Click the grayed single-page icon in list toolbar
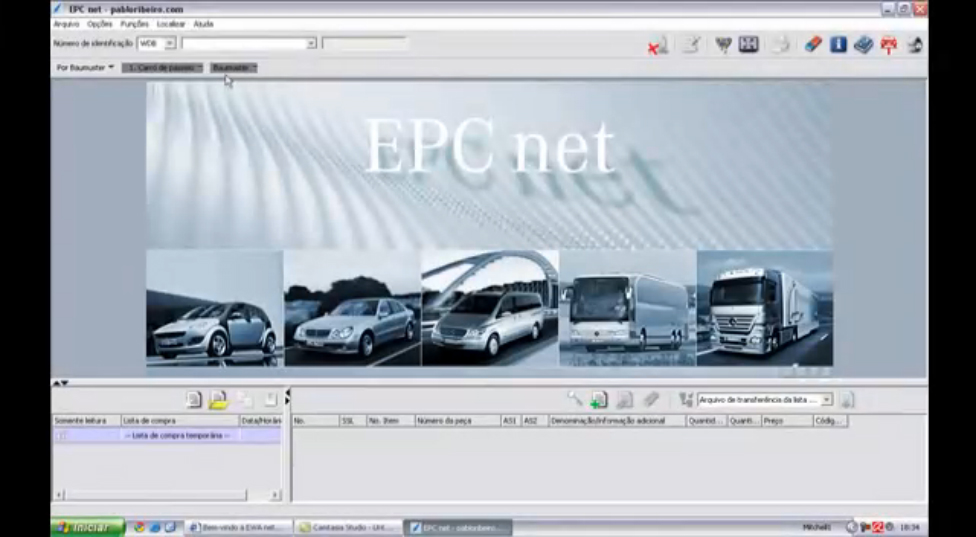The width and height of the screenshot is (976, 537). pyautogui.click(x=270, y=399)
